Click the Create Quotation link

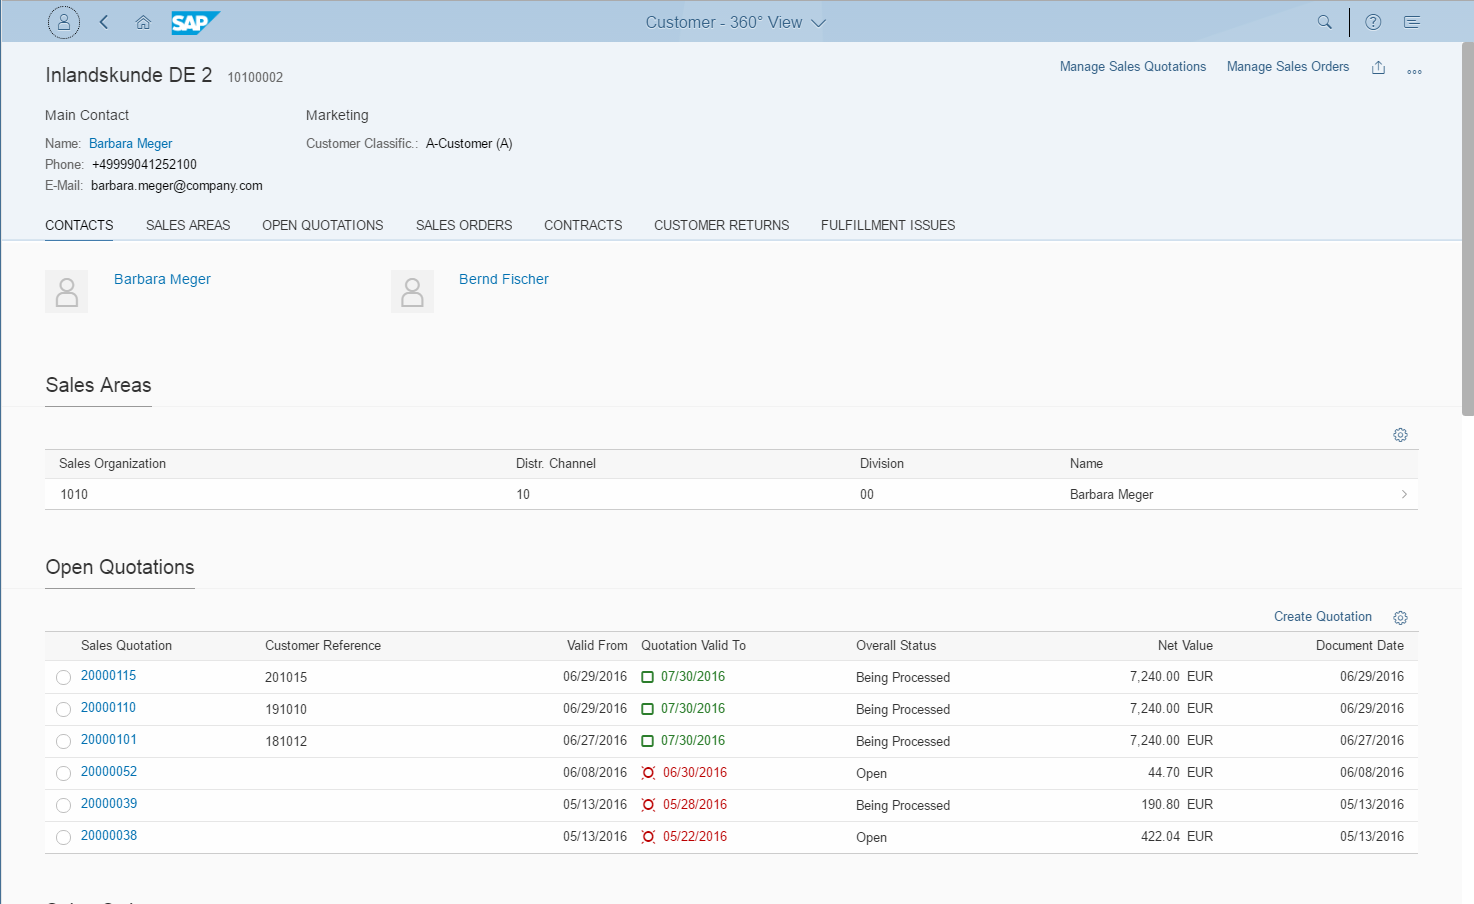[1322, 617]
